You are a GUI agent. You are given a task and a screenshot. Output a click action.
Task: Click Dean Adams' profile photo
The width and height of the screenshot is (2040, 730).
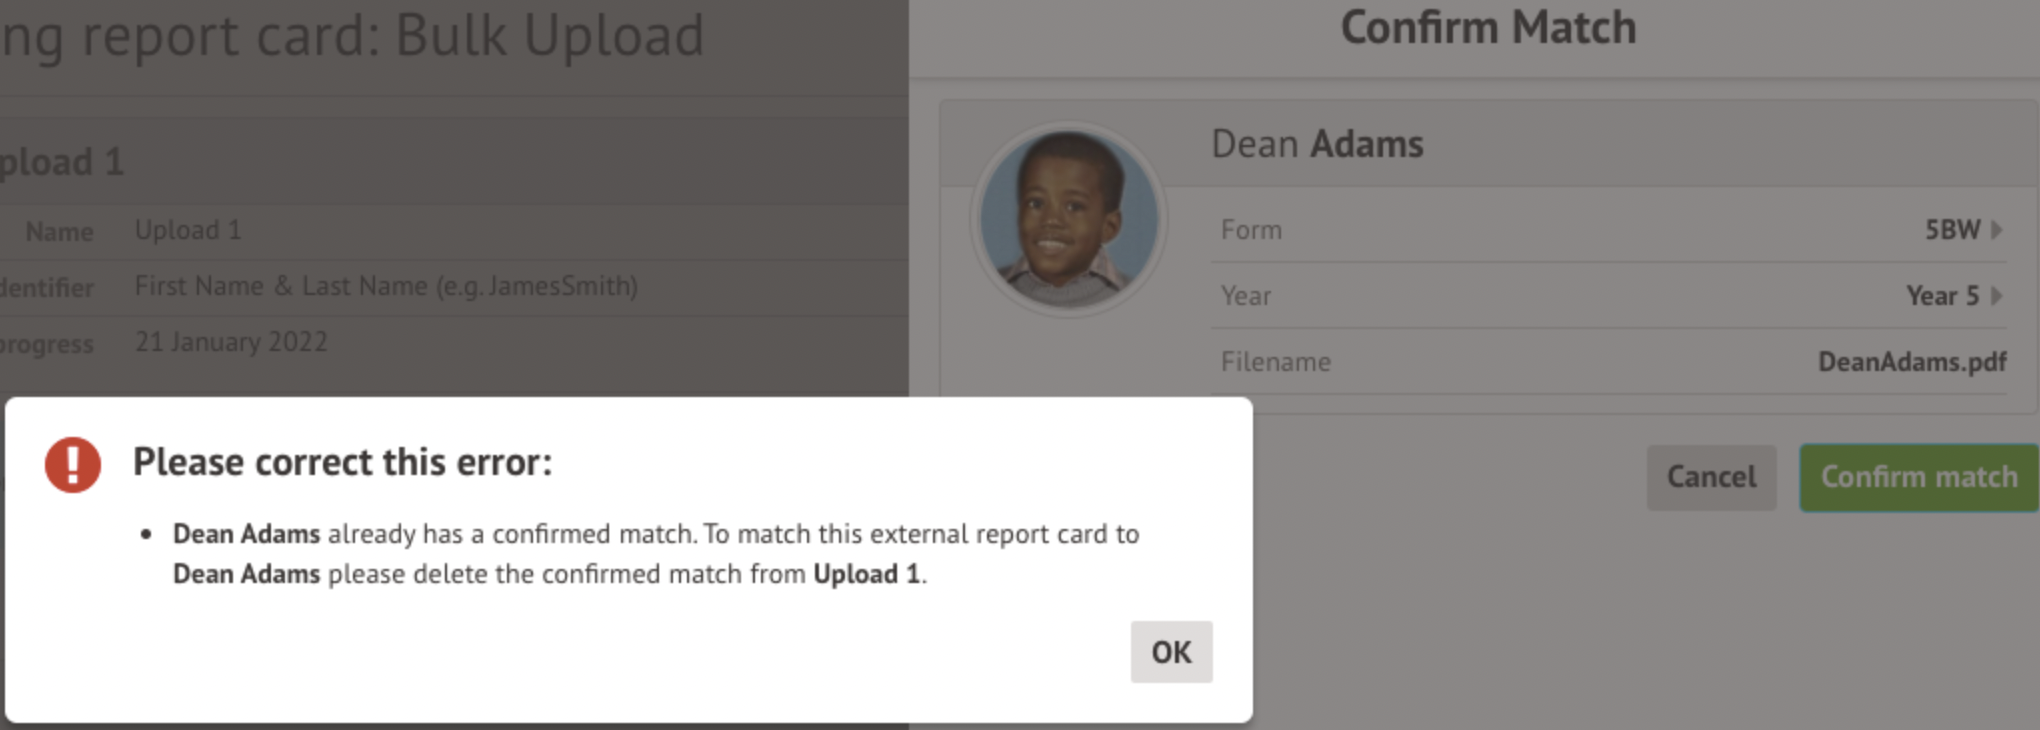pos(1068,220)
